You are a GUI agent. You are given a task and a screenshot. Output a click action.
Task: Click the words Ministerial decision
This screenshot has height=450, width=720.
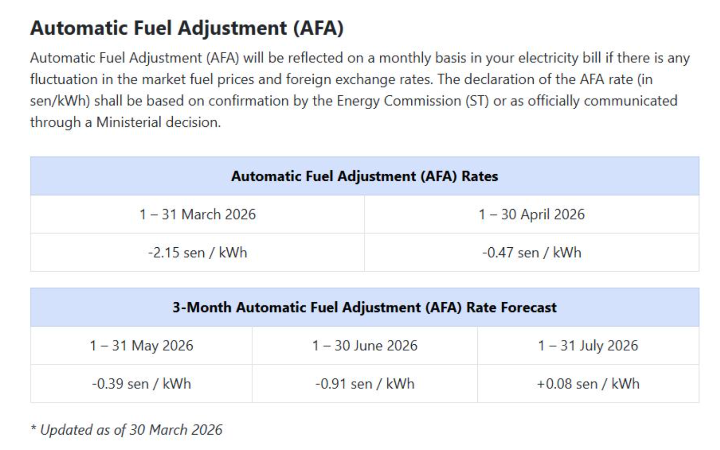pyautogui.click(x=158, y=122)
